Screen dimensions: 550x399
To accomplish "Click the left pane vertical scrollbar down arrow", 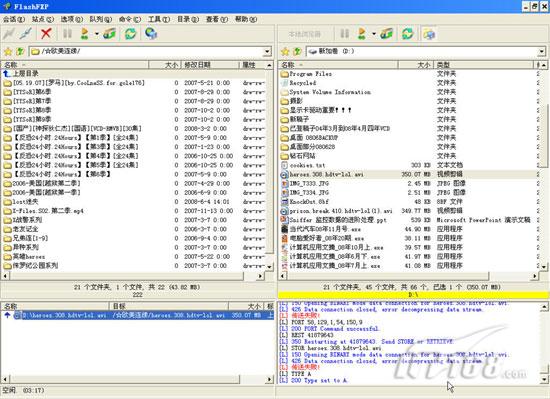I will click(x=269, y=267).
